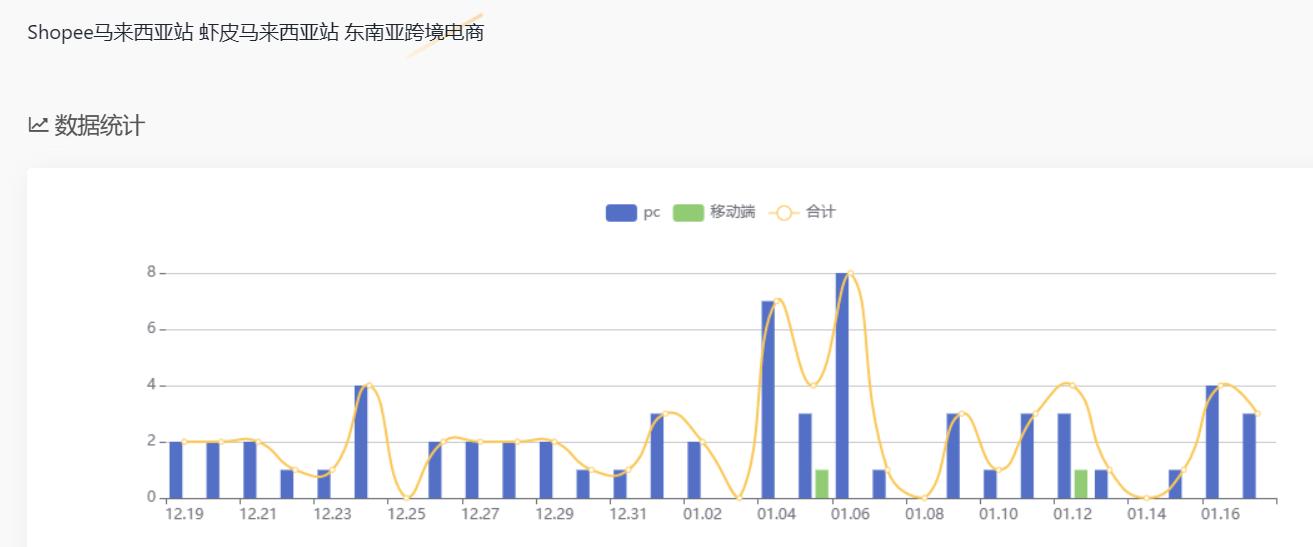This screenshot has width=1313, height=547.
Task: Click the blue bar at 12.19
Action: pyautogui.click(x=176, y=470)
